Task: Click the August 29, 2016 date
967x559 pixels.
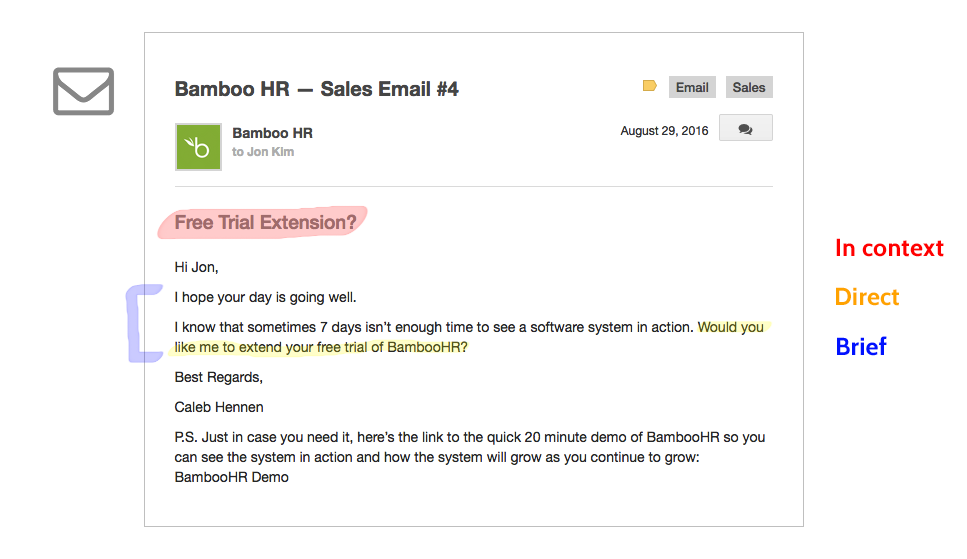Action: coord(664,131)
